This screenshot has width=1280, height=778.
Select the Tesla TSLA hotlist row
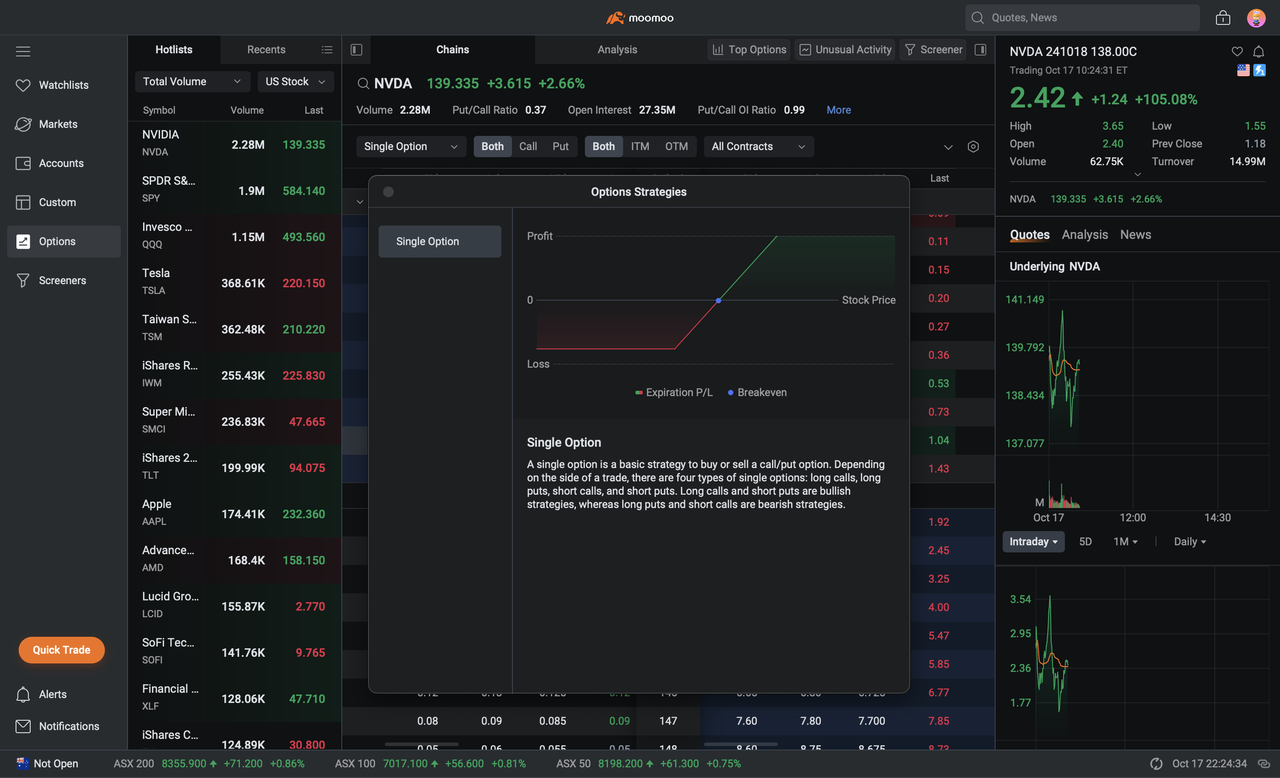point(235,282)
